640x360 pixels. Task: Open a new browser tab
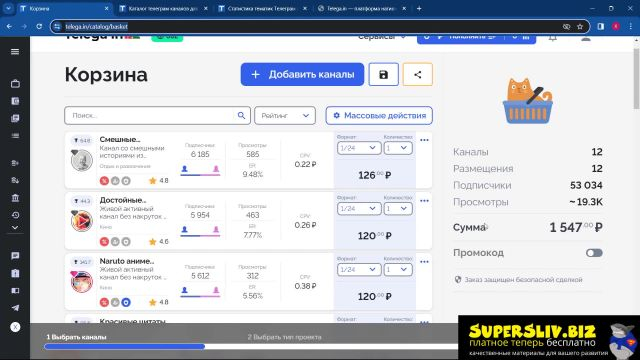(419, 8)
